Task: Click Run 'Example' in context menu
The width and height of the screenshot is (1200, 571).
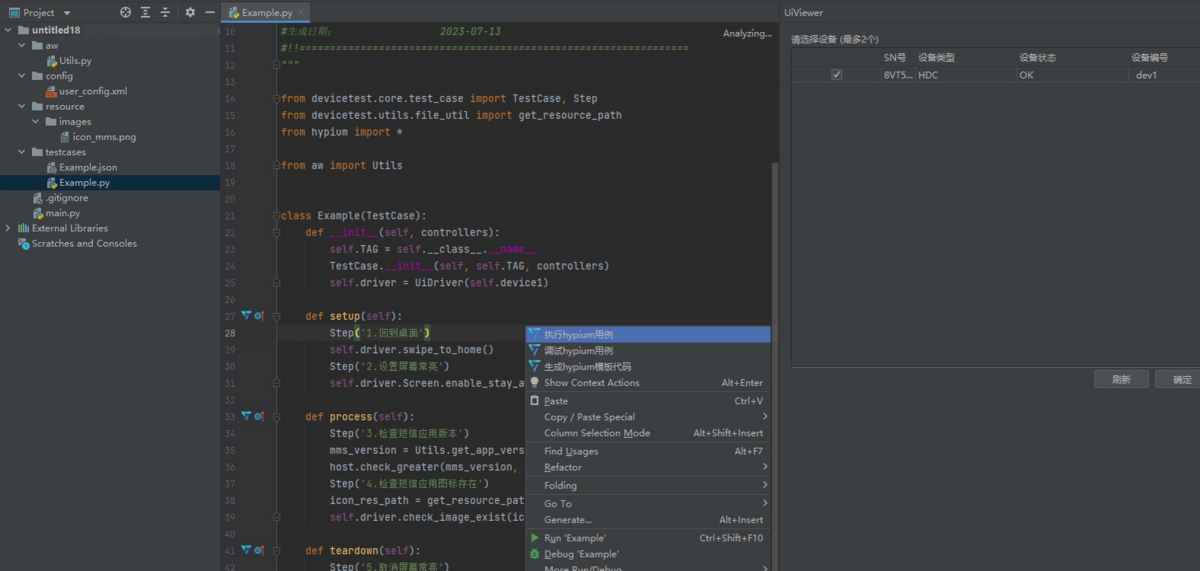Action: click(575, 538)
